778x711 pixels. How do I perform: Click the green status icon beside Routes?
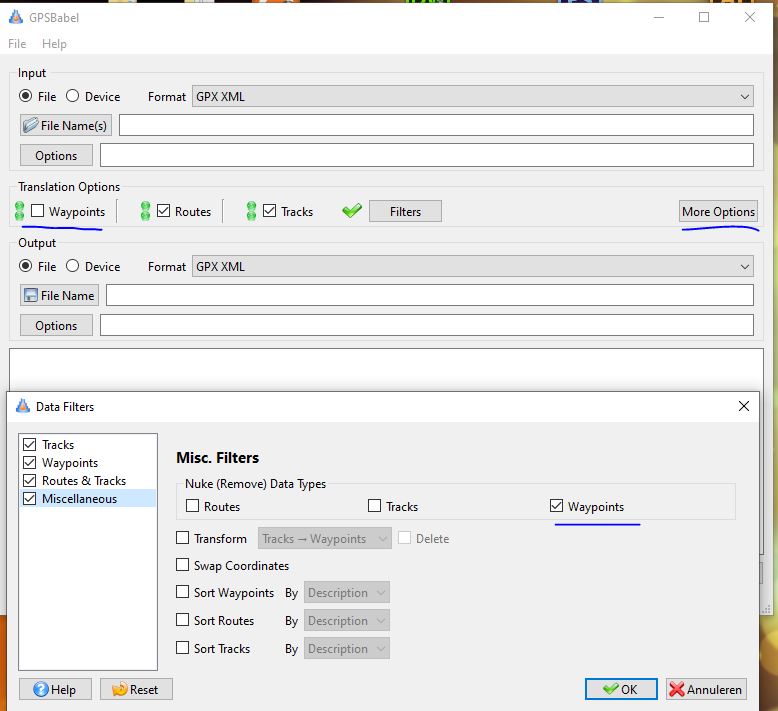point(145,211)
